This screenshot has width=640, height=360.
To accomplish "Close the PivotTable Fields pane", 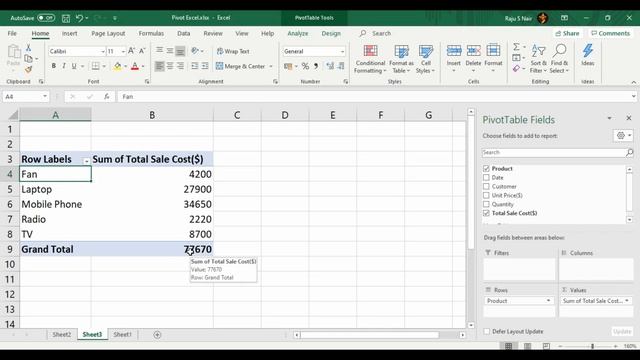I will pyautogui.click(x=629, y=118).
